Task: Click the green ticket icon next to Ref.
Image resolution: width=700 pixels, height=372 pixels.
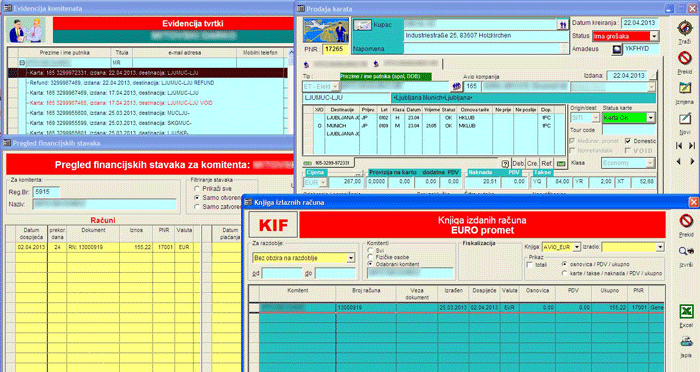Action: (561, 164)
